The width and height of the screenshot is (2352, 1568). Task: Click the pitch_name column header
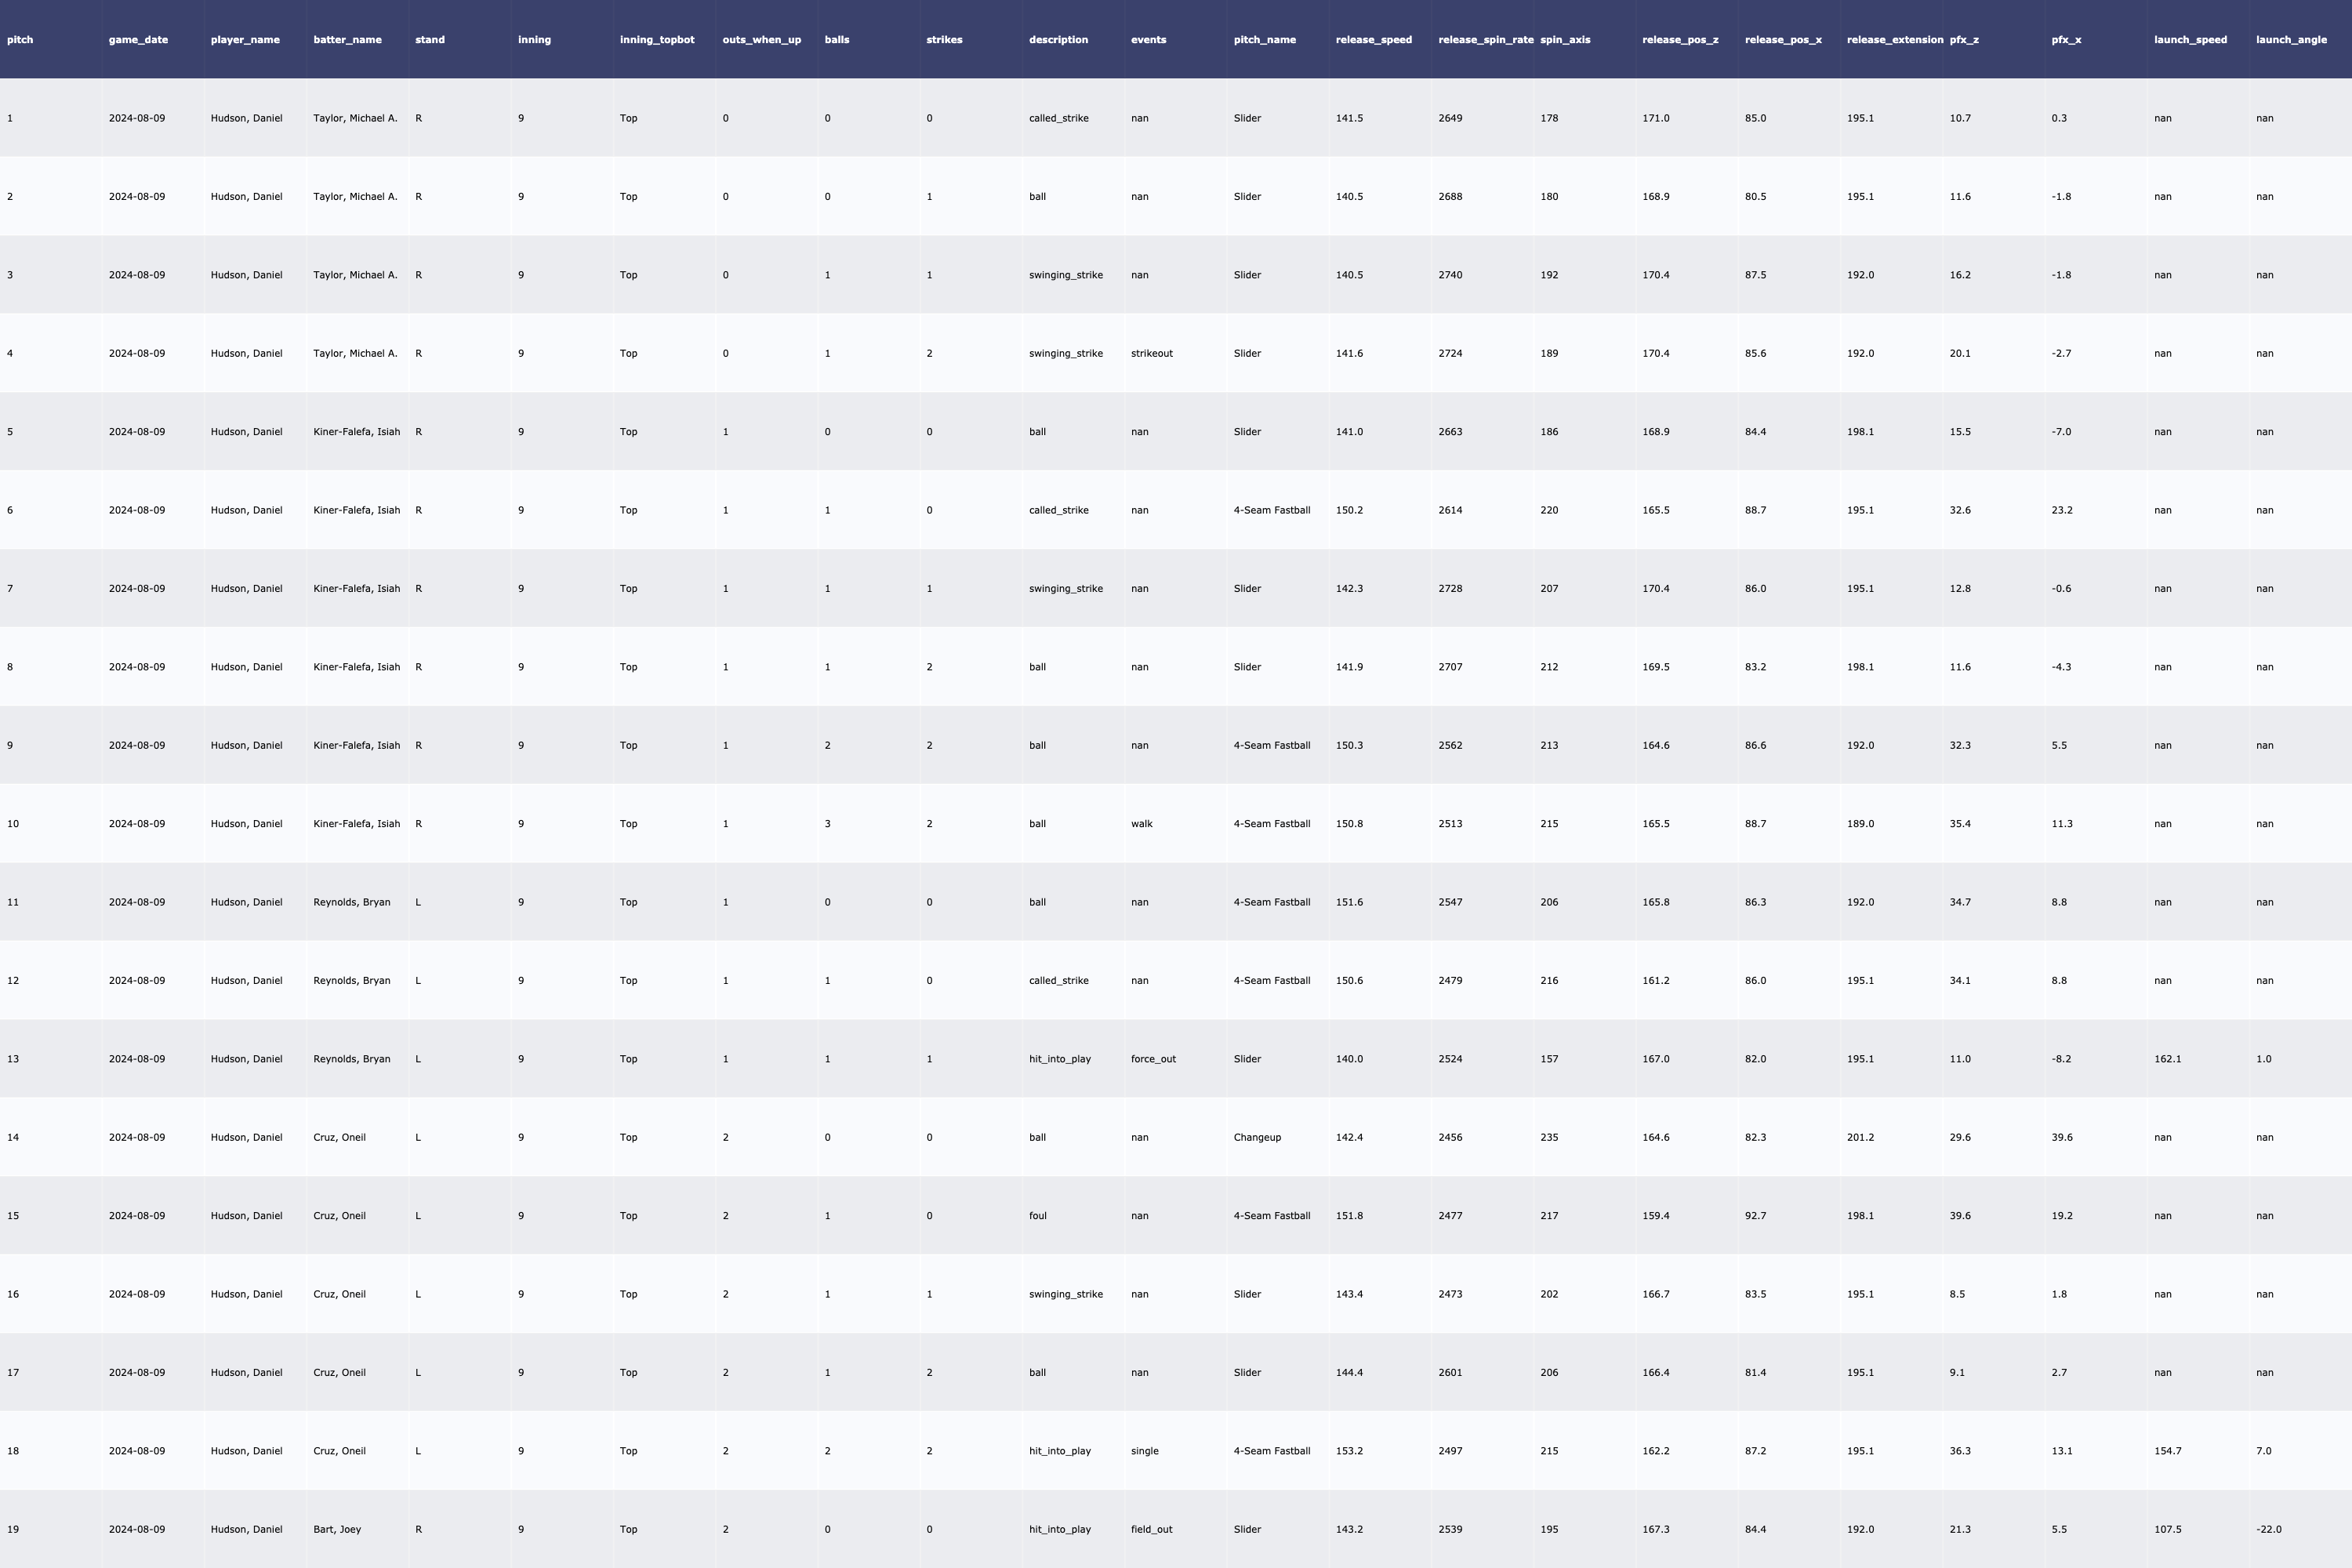point(1264,40)
